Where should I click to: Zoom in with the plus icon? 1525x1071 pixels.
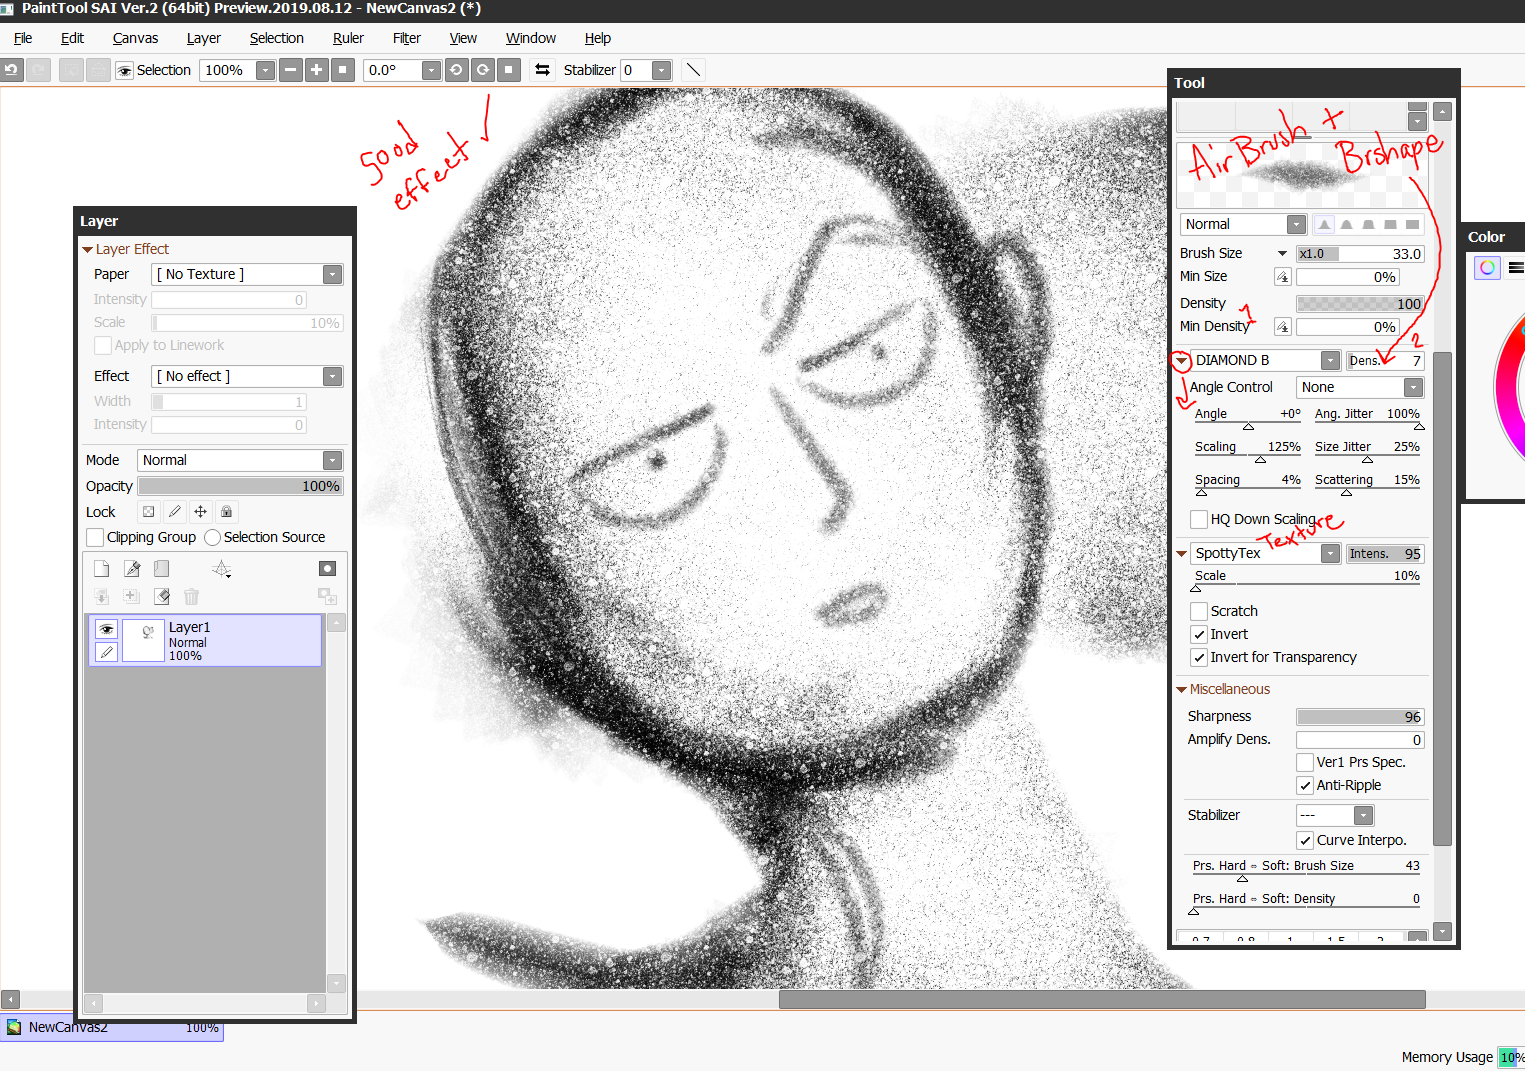tap(317, 70)
